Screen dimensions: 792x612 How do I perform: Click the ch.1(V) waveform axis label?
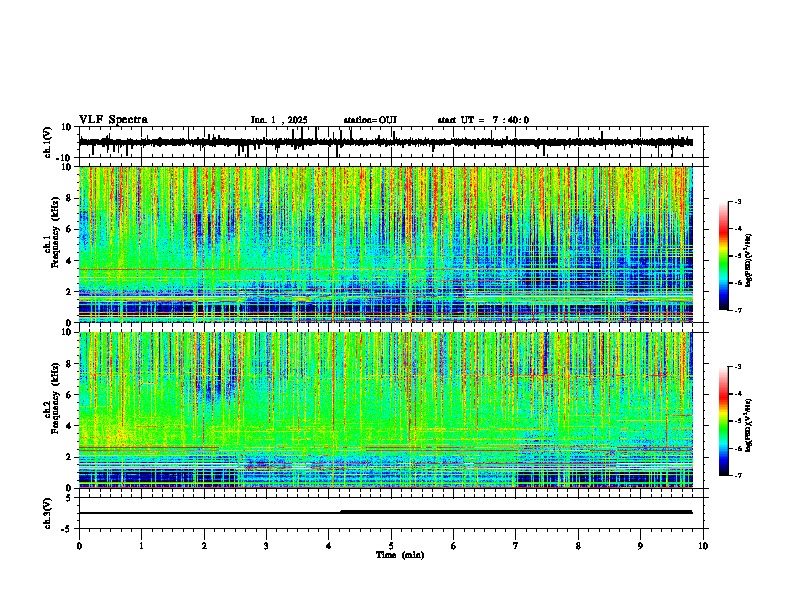click(48, 142)
